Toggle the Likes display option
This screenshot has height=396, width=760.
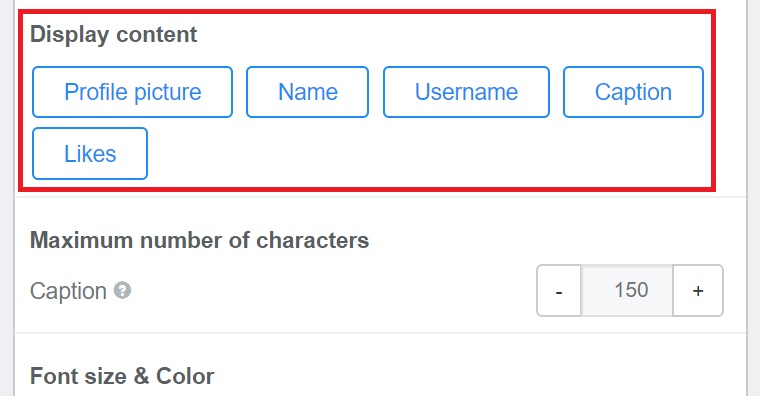pos(90,154)
